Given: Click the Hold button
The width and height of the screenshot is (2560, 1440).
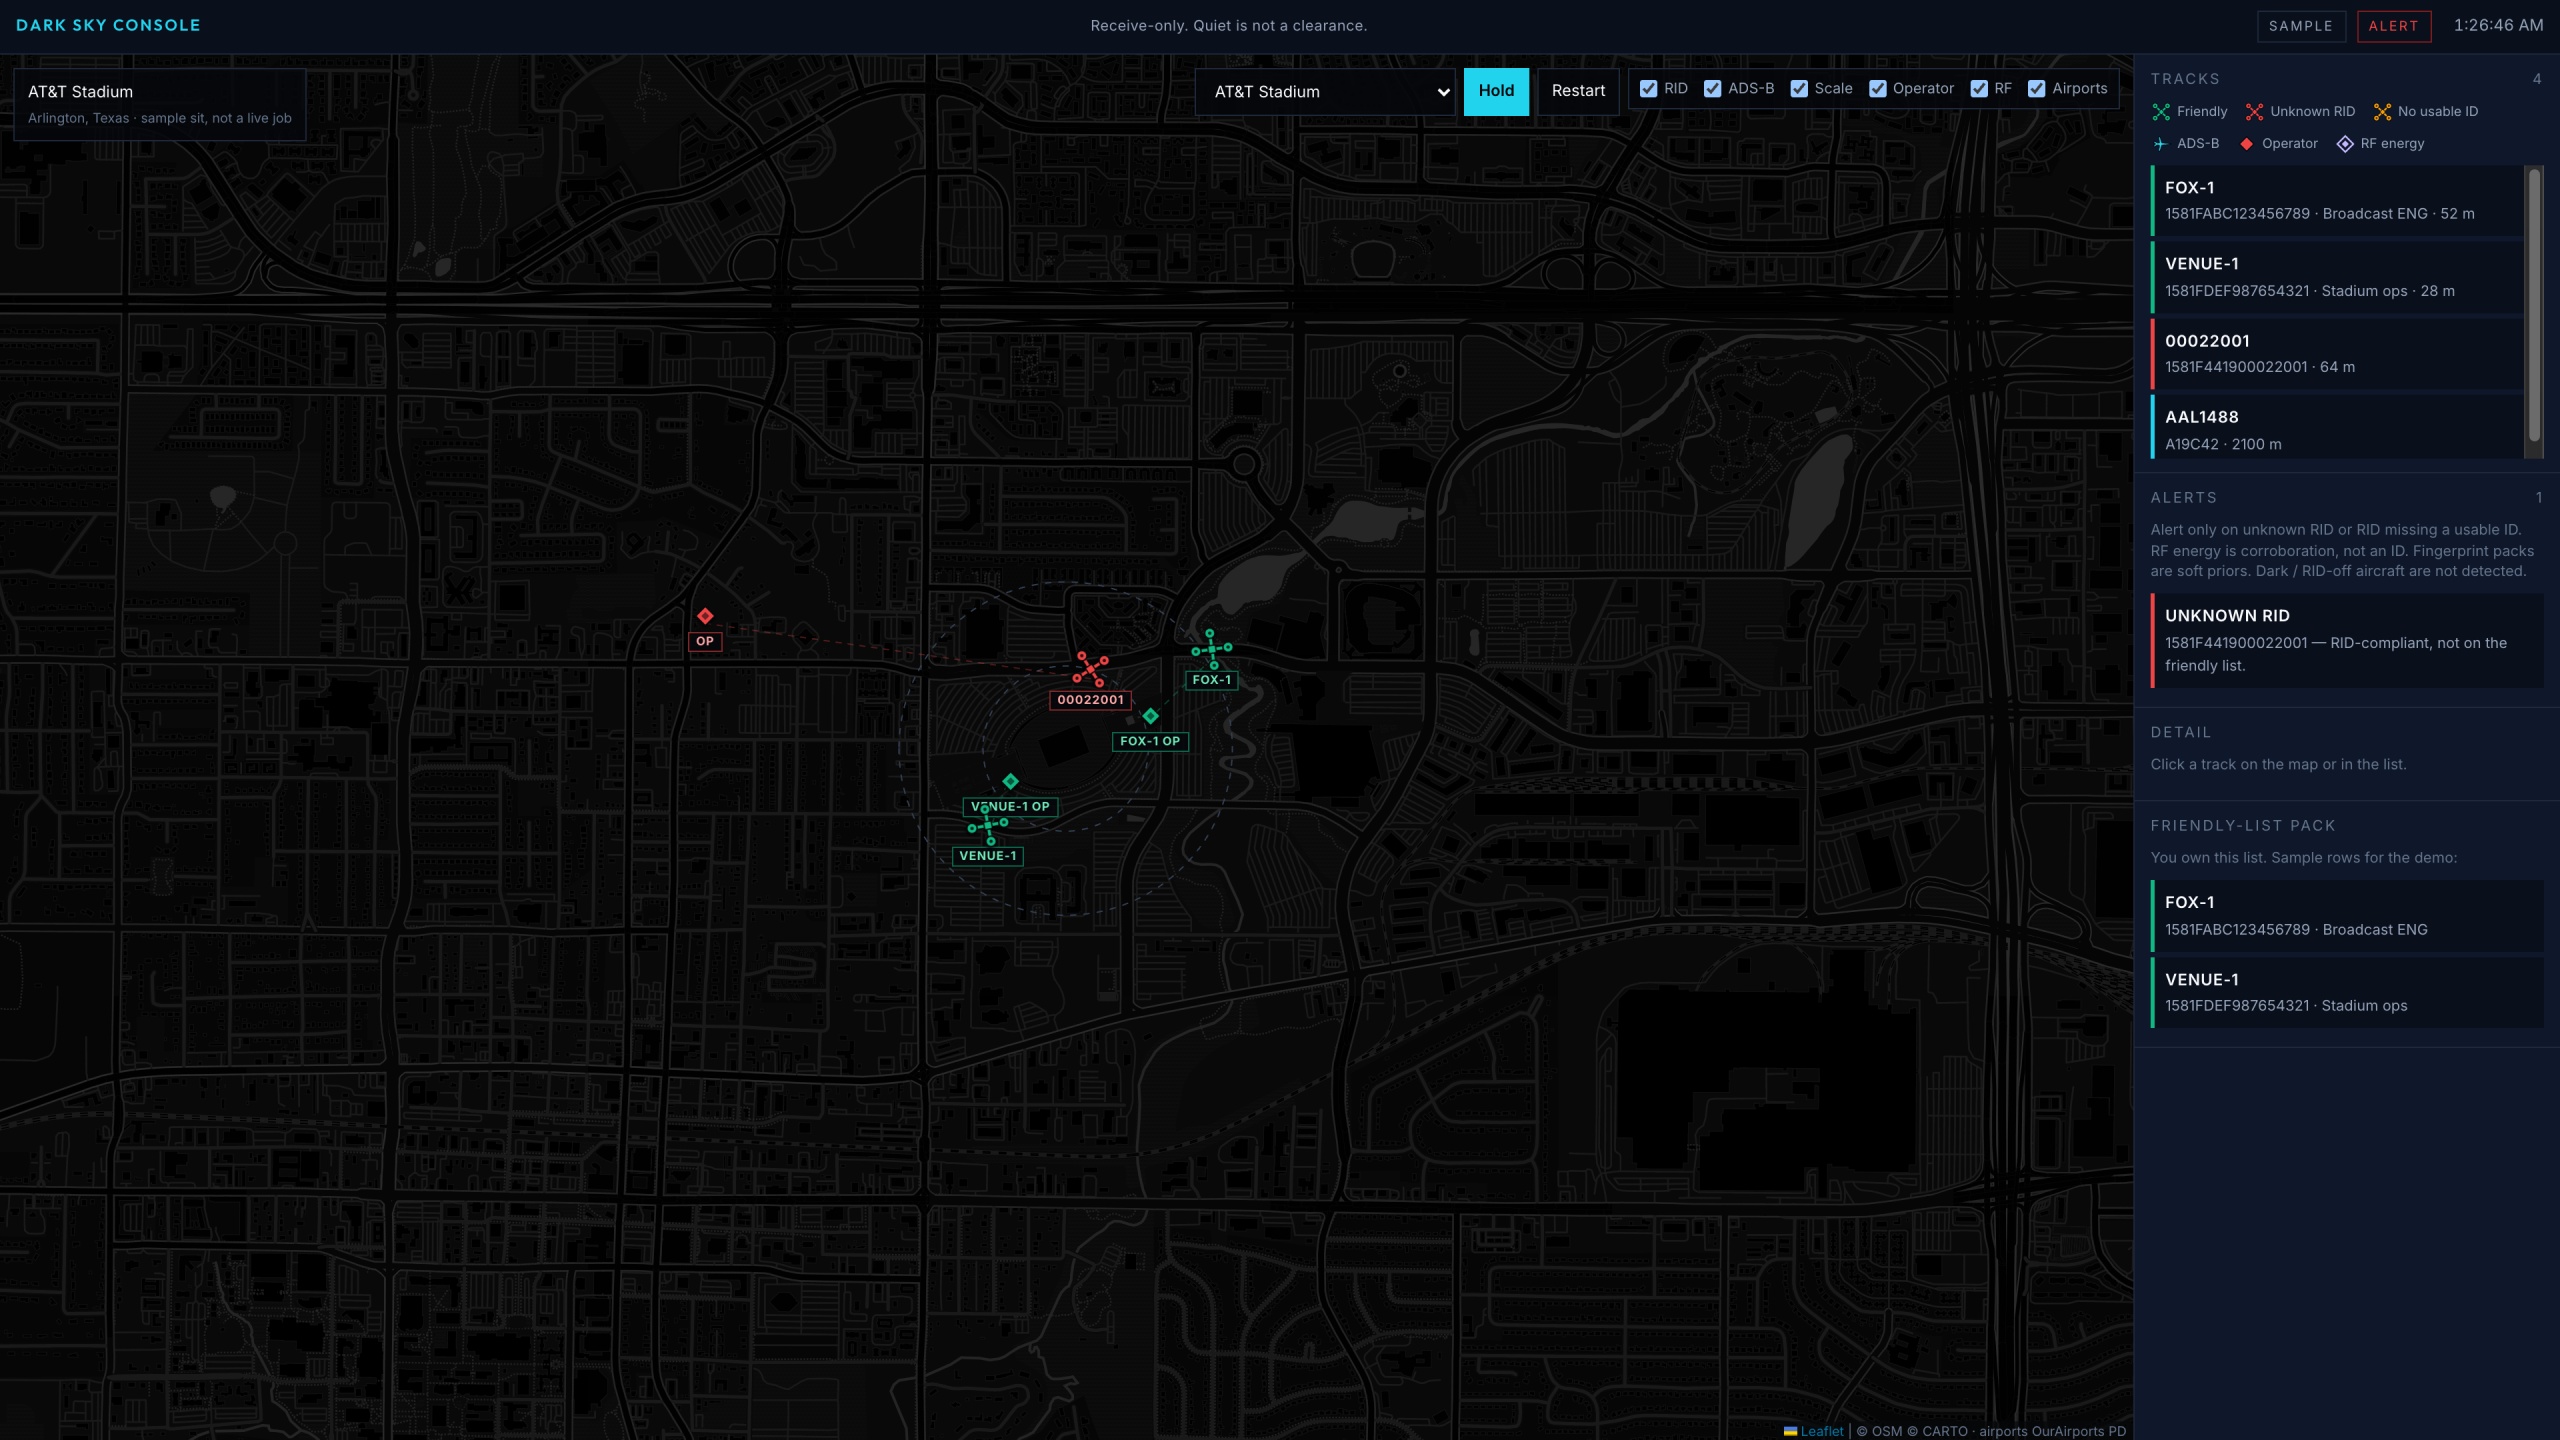Looking at the screenshot, I should [1496, 91].
